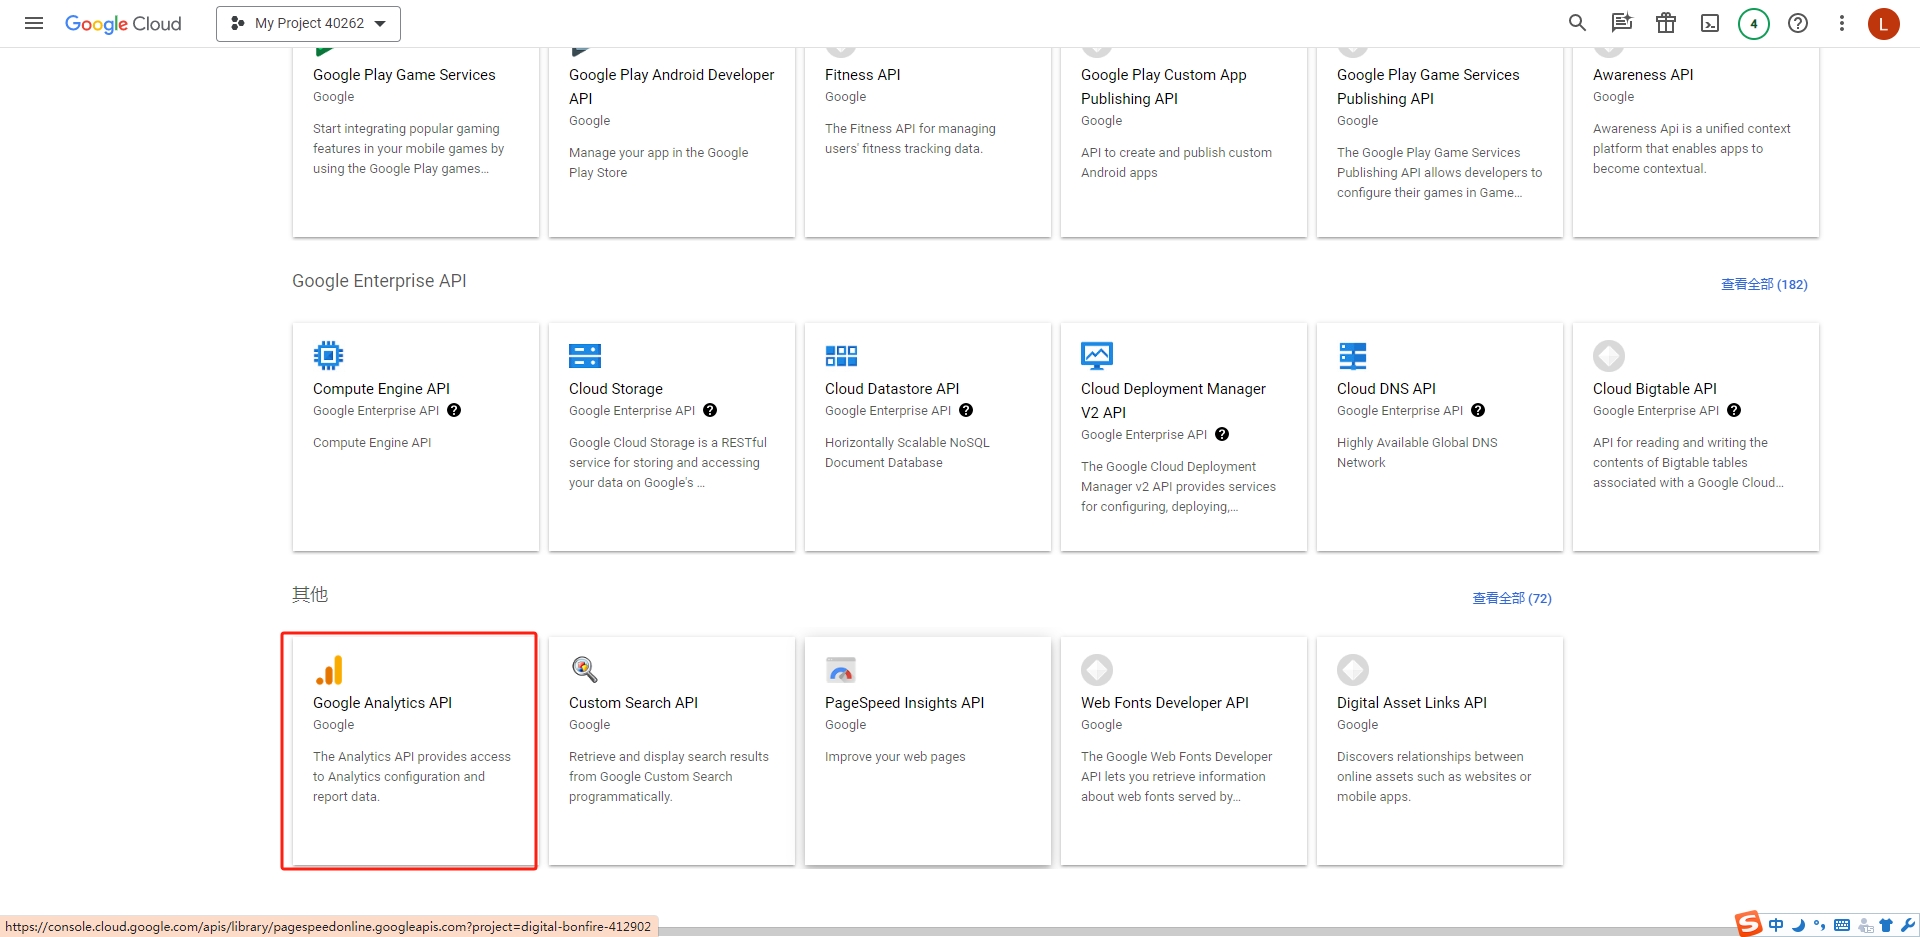The image size is (1920, 937).
Task: Click the Cloud Bigtable API gray icon
Action: tap(1609, 355)
